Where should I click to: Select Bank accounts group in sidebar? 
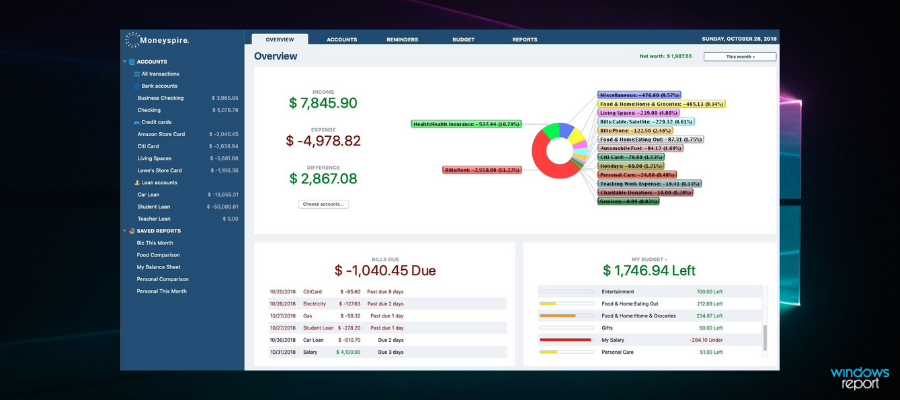[160, 86]
